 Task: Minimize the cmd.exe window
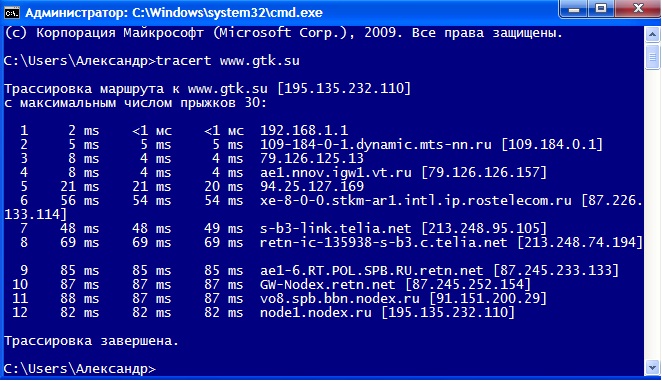[574, 8]
